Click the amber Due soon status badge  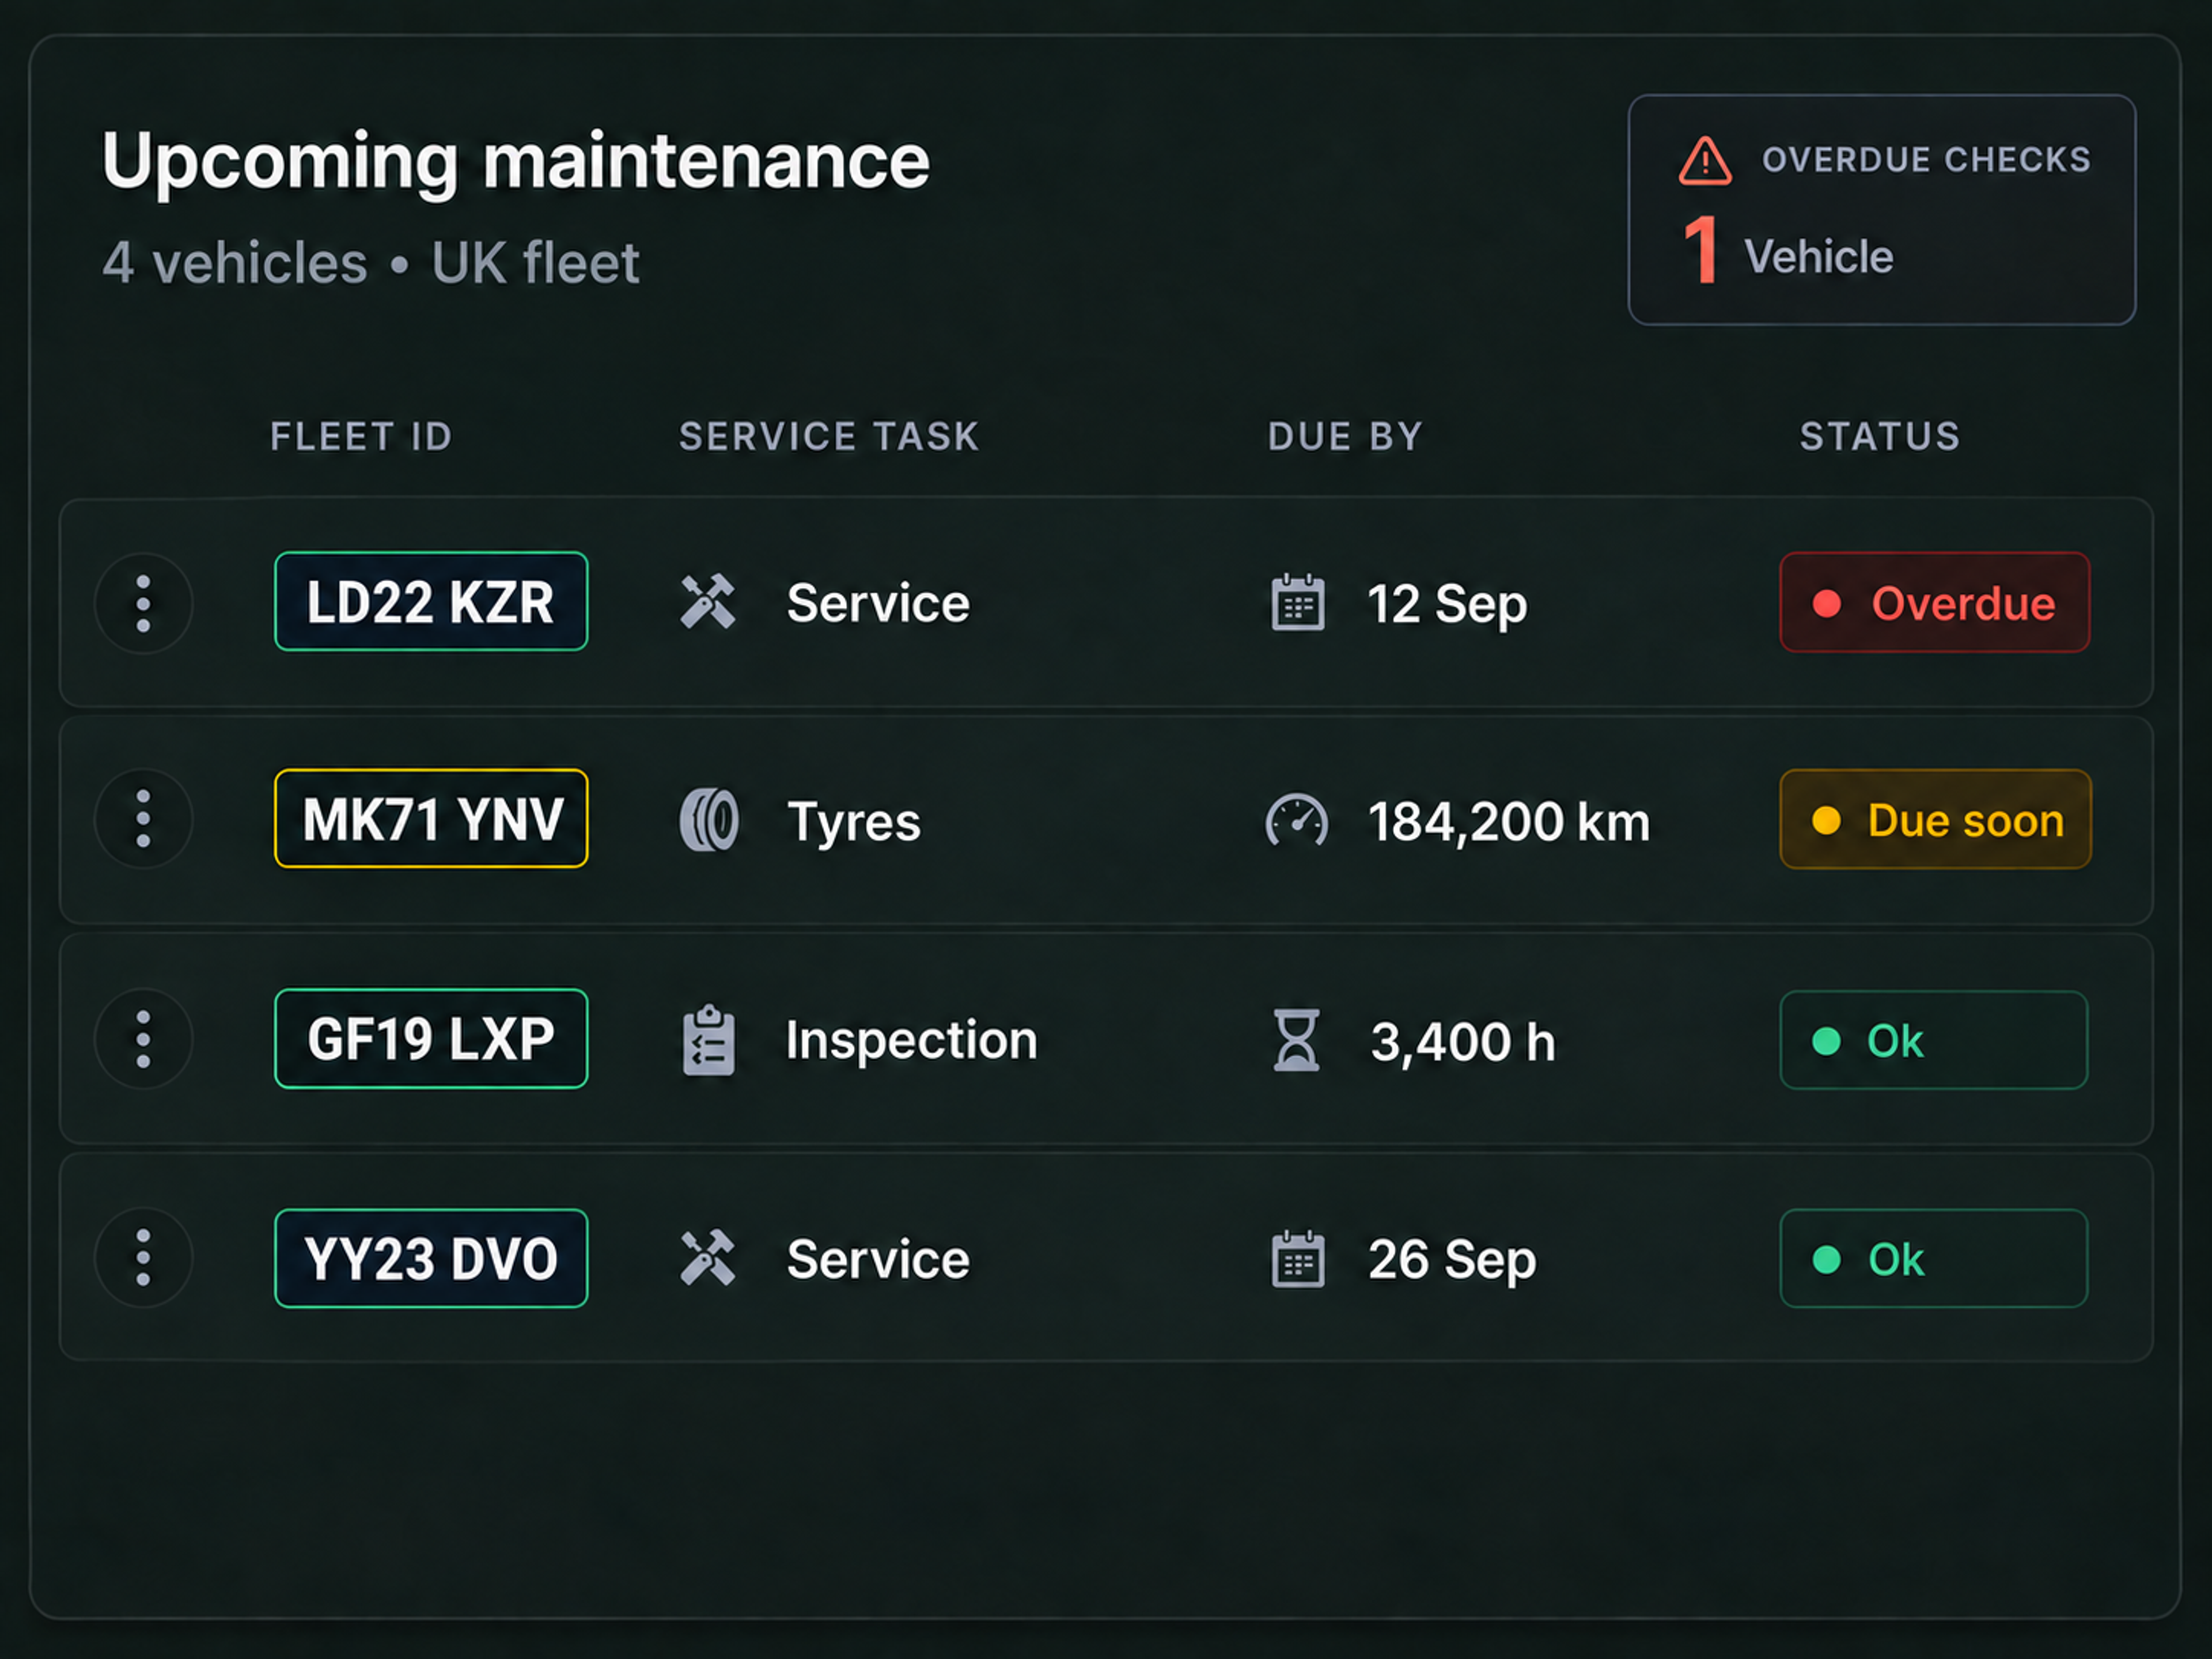1935,819
